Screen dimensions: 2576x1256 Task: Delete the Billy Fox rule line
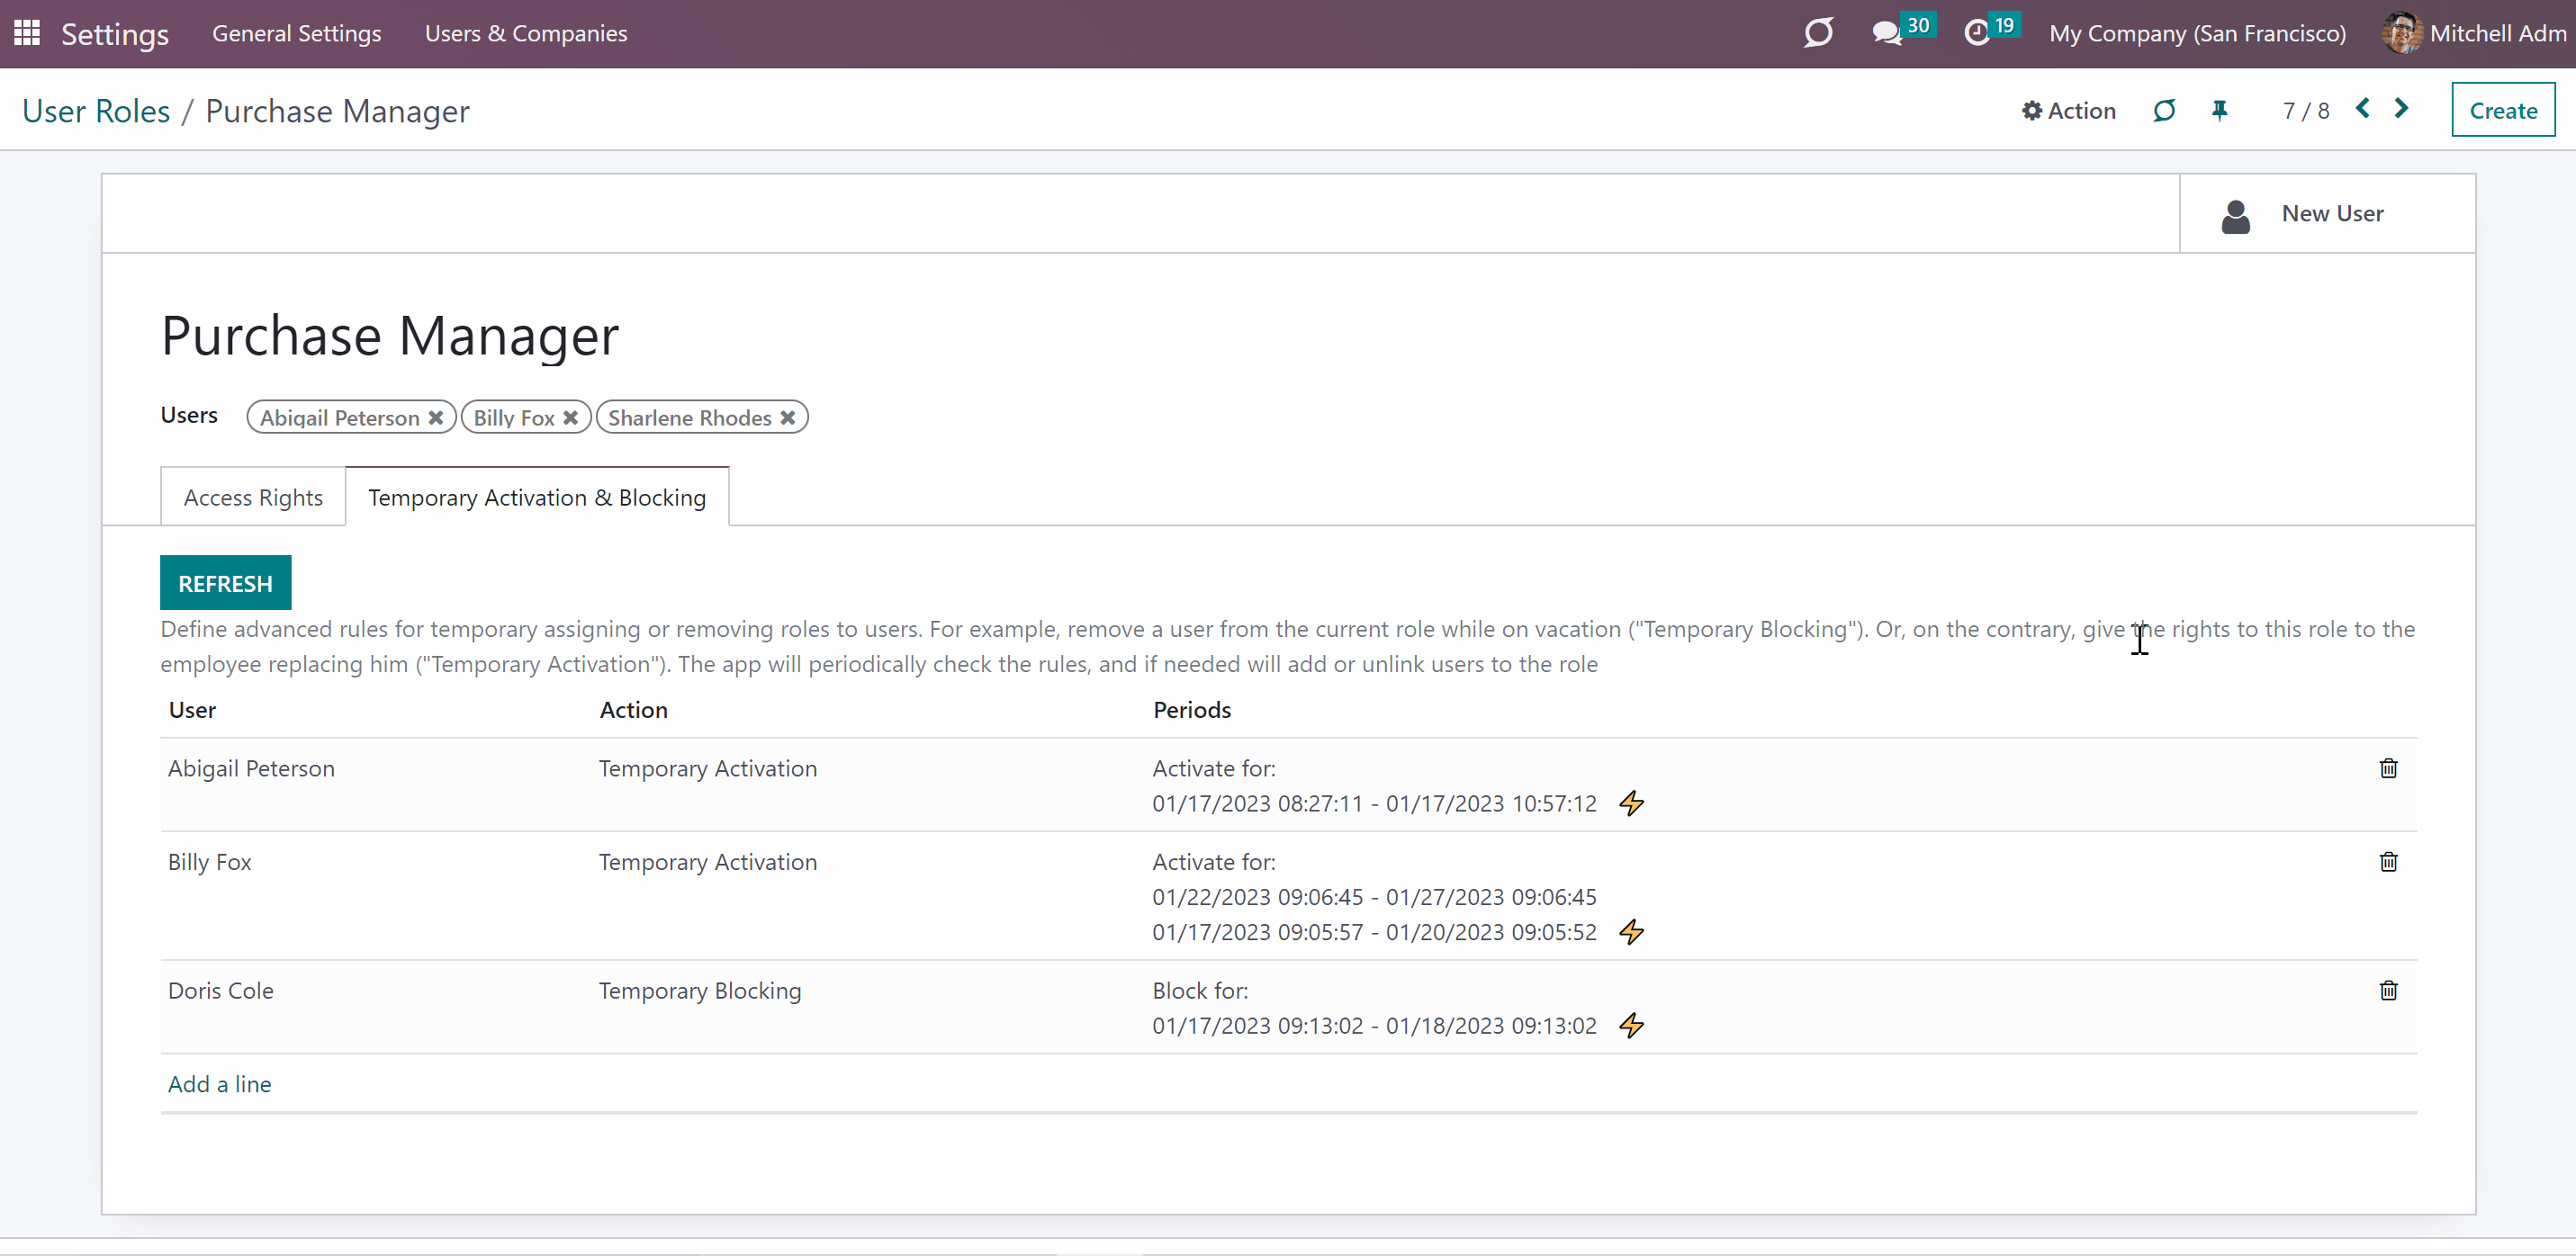[2388, 862]
